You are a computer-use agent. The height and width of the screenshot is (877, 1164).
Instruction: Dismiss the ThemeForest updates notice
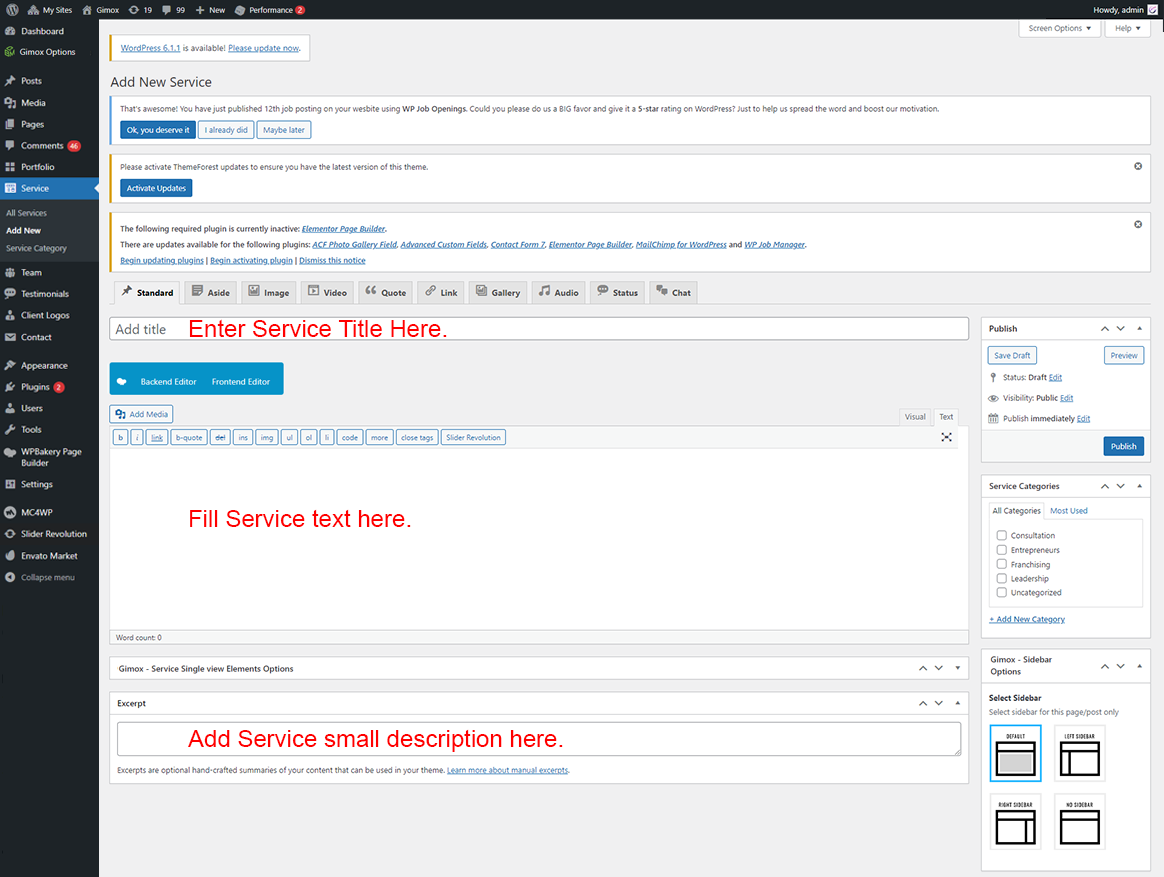[1138, 166]
